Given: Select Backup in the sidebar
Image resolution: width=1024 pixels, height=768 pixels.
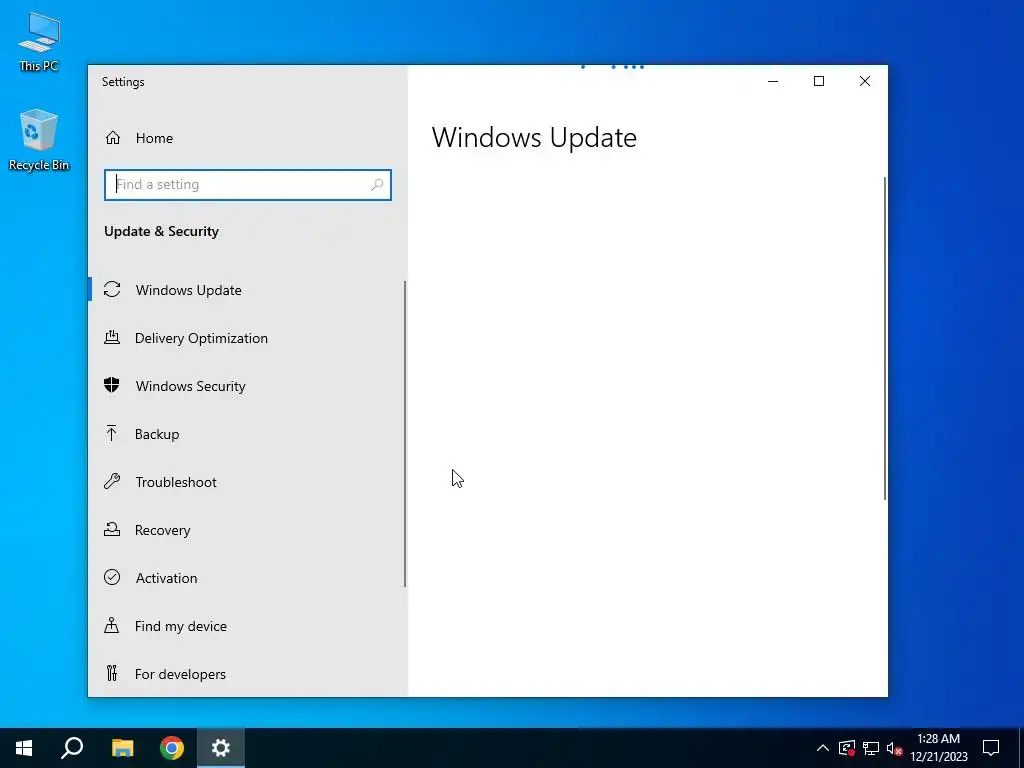Looking at the screenshot, I should (247, 434).
